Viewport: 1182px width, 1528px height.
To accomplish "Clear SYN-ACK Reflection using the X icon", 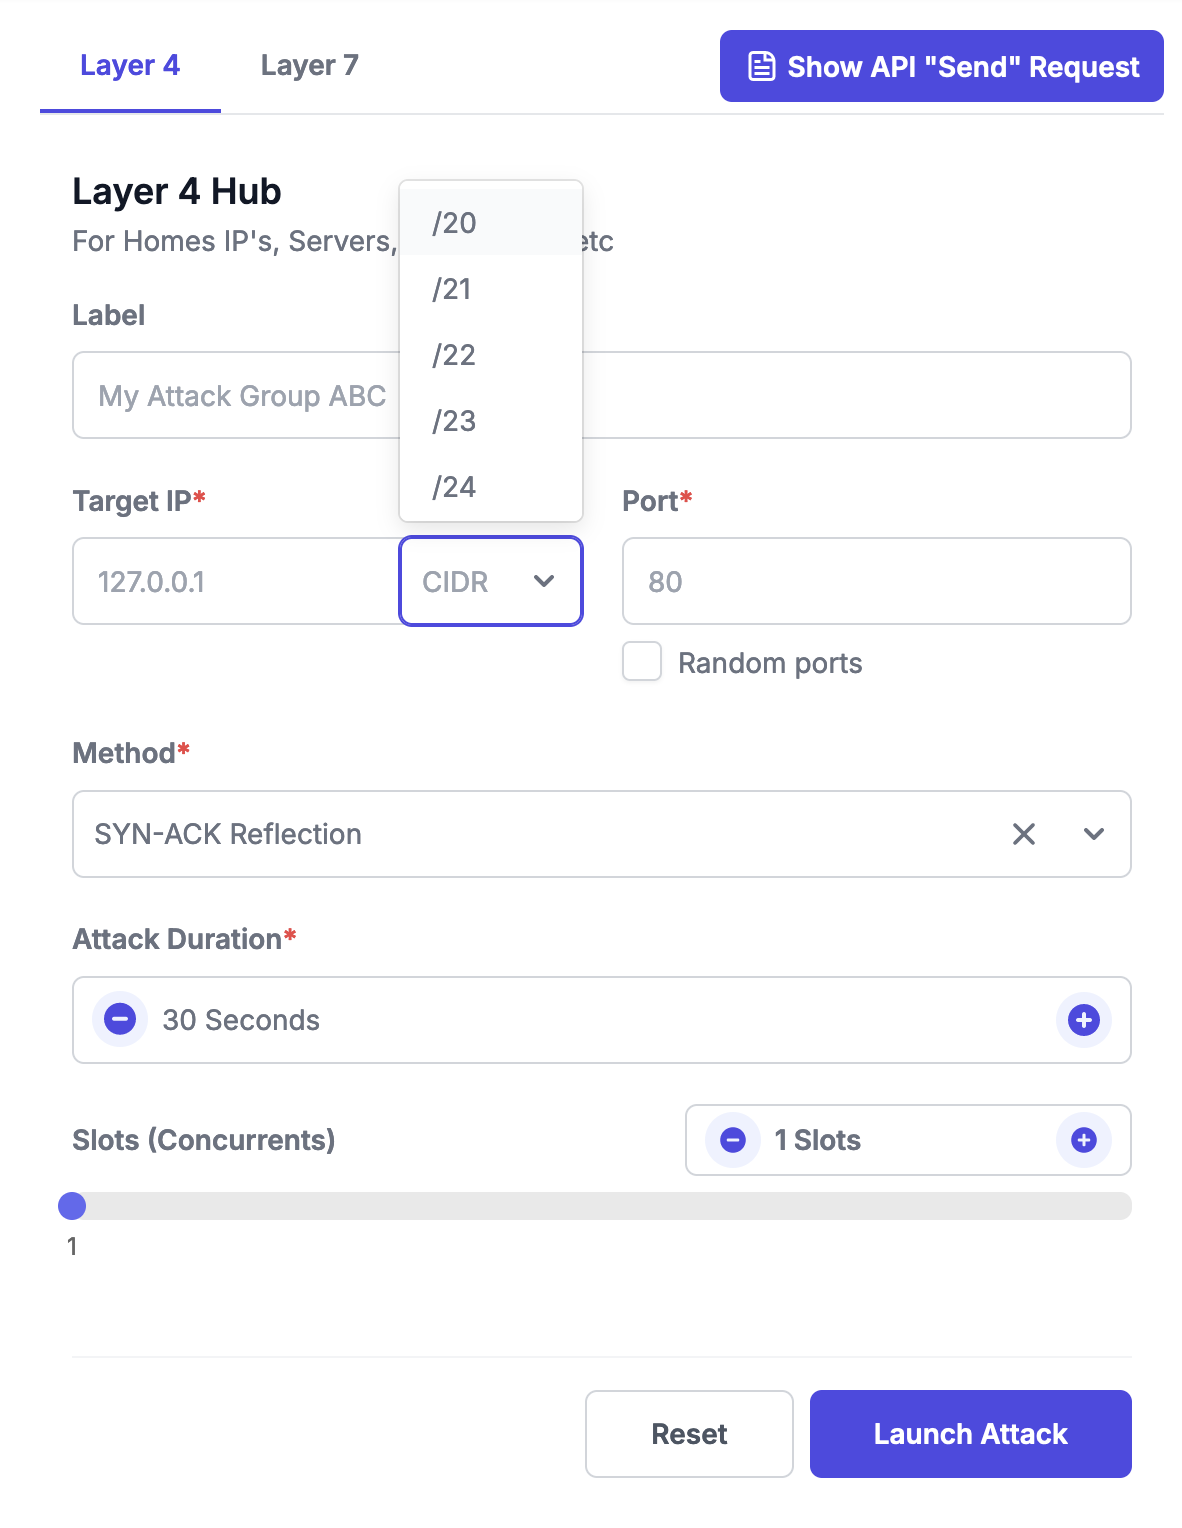I will point(1023,834).
